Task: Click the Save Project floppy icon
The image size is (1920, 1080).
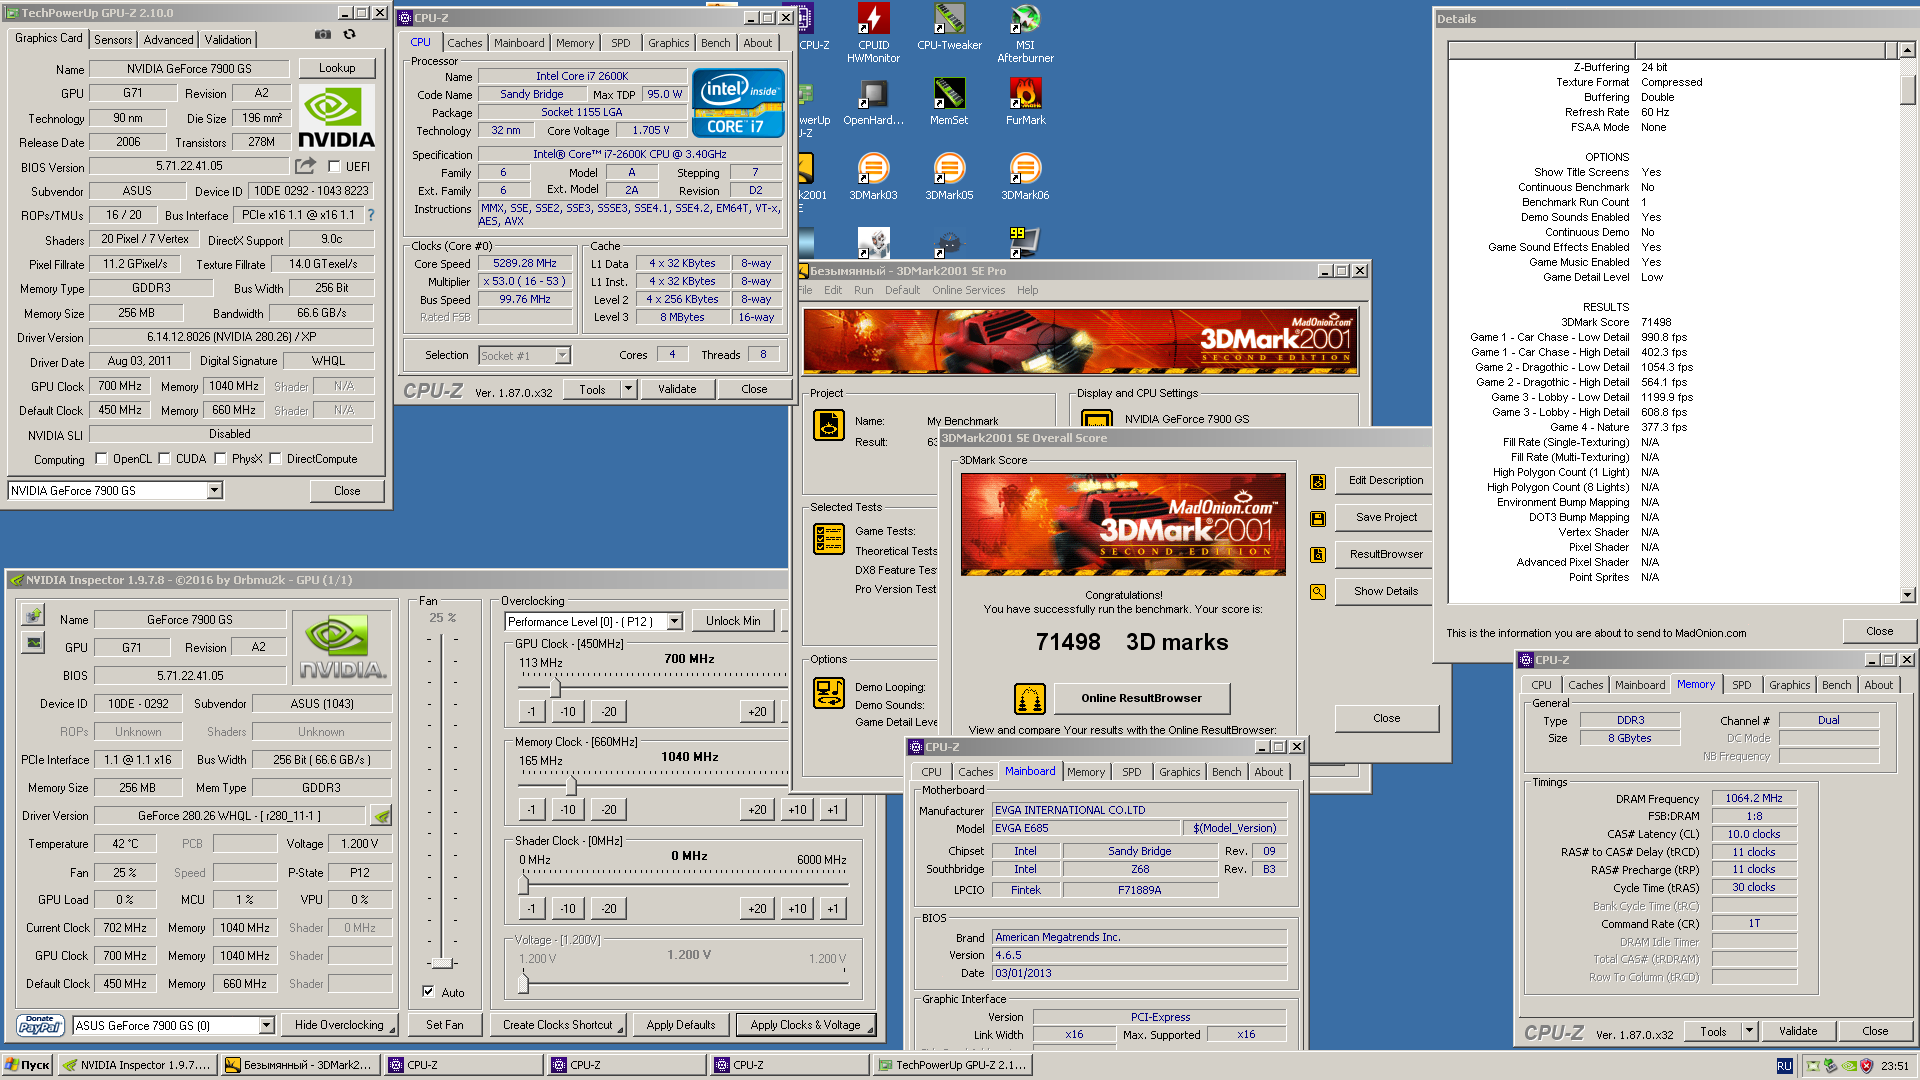Action: [x=1318, y=518]
